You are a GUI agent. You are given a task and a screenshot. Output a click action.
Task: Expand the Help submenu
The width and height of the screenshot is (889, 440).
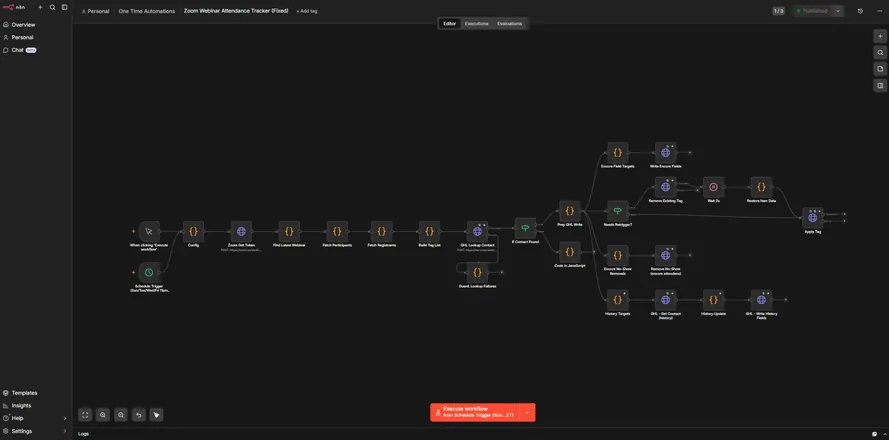(65, 418)
